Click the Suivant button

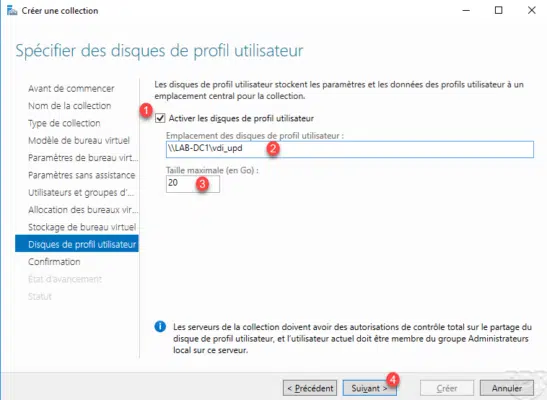click(369, 388)
